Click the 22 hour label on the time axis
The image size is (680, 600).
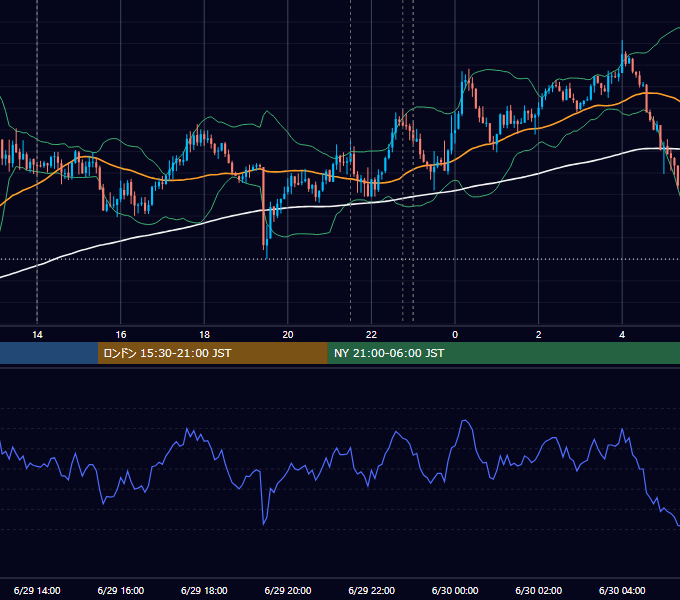click(x=371, y=335)
